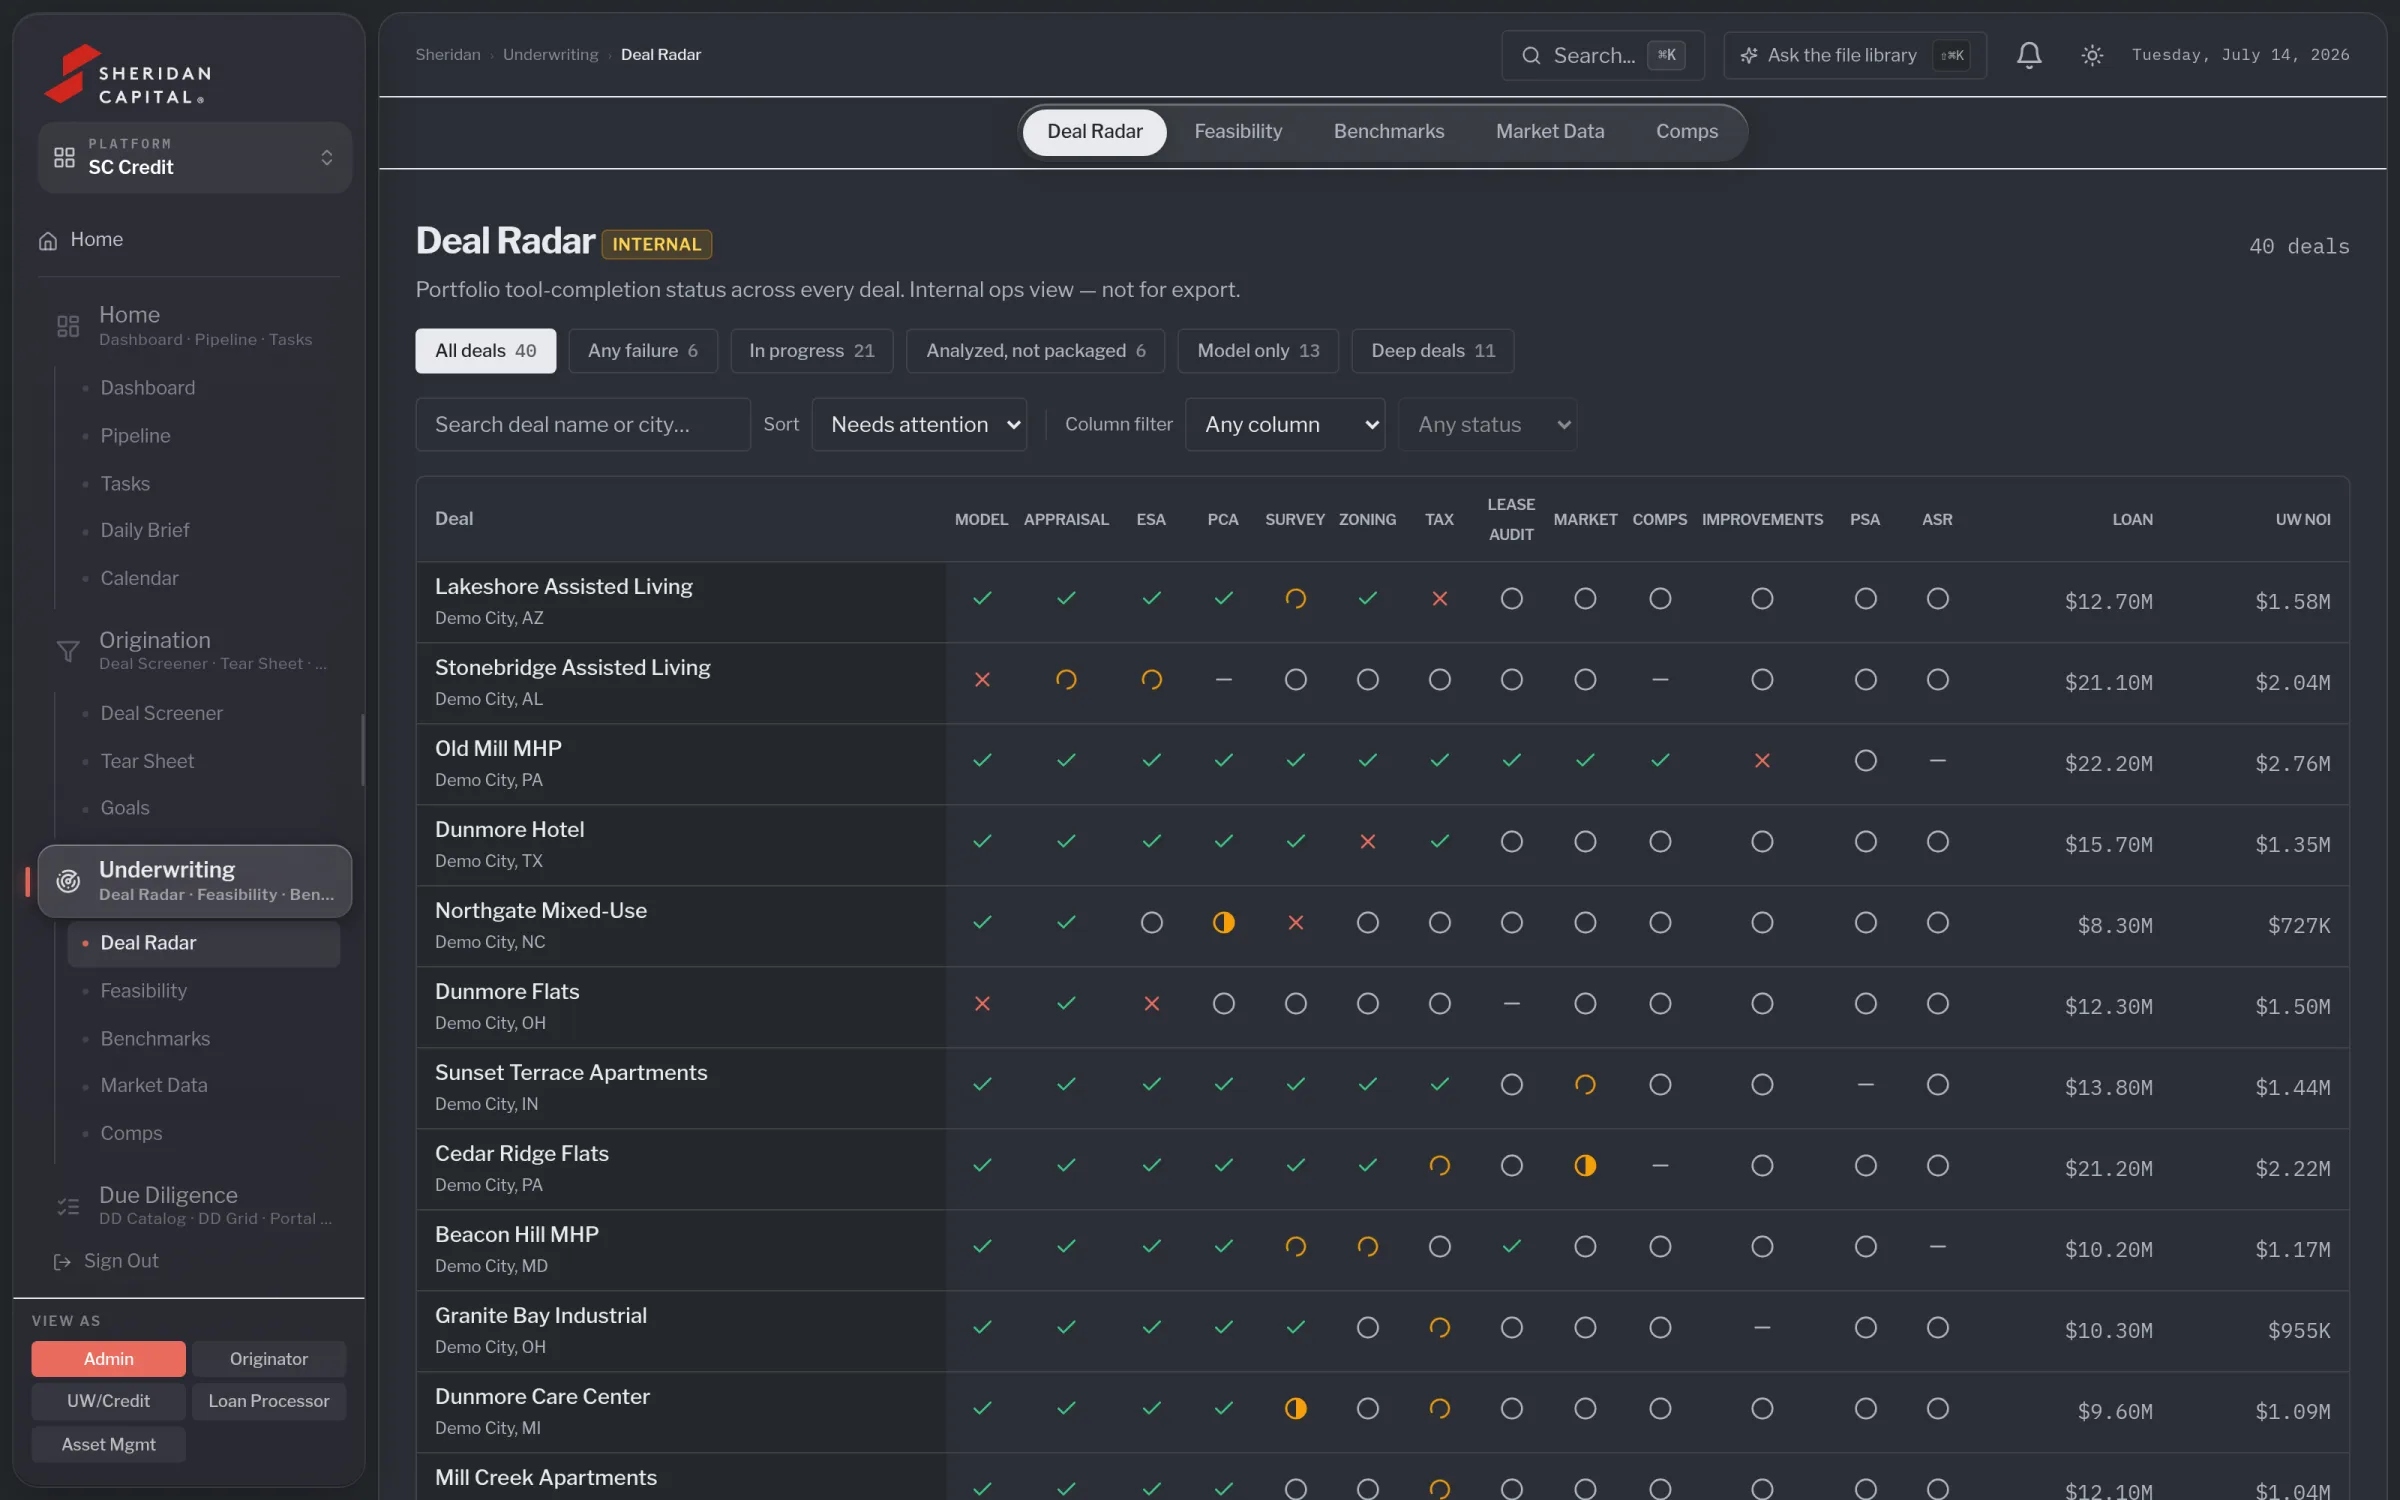Switch to the Comps tab
Screen dimensions: 2400x1500
point(1687,132)
